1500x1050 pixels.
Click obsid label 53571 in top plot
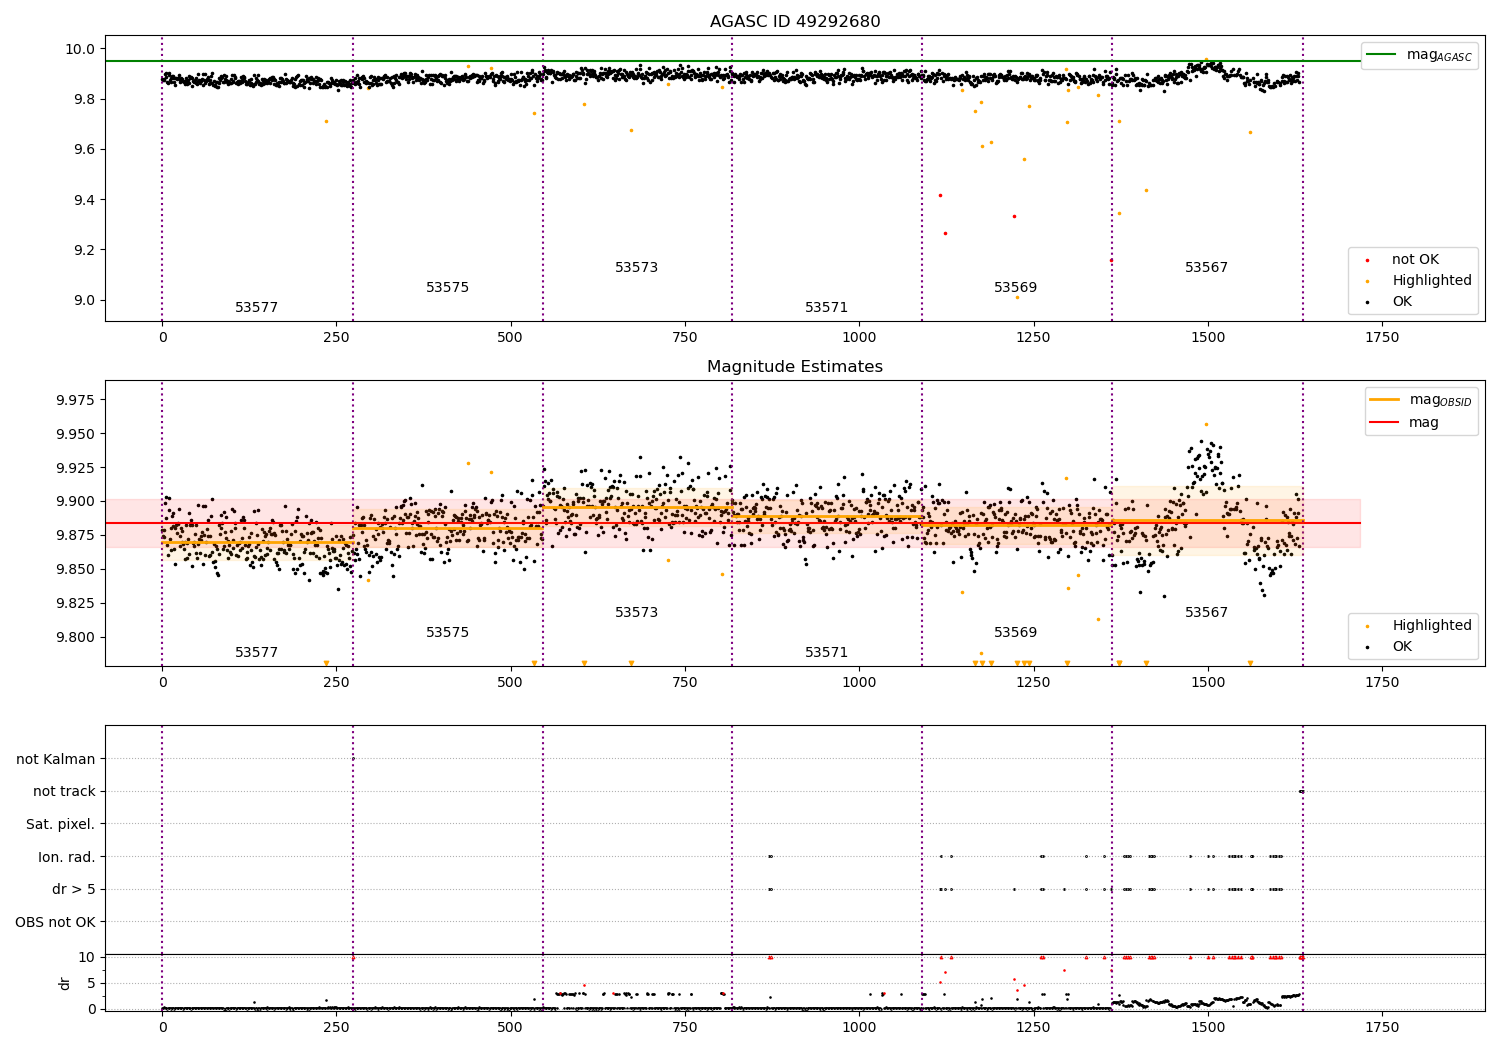pyautogui.click(x=826, y=308)
